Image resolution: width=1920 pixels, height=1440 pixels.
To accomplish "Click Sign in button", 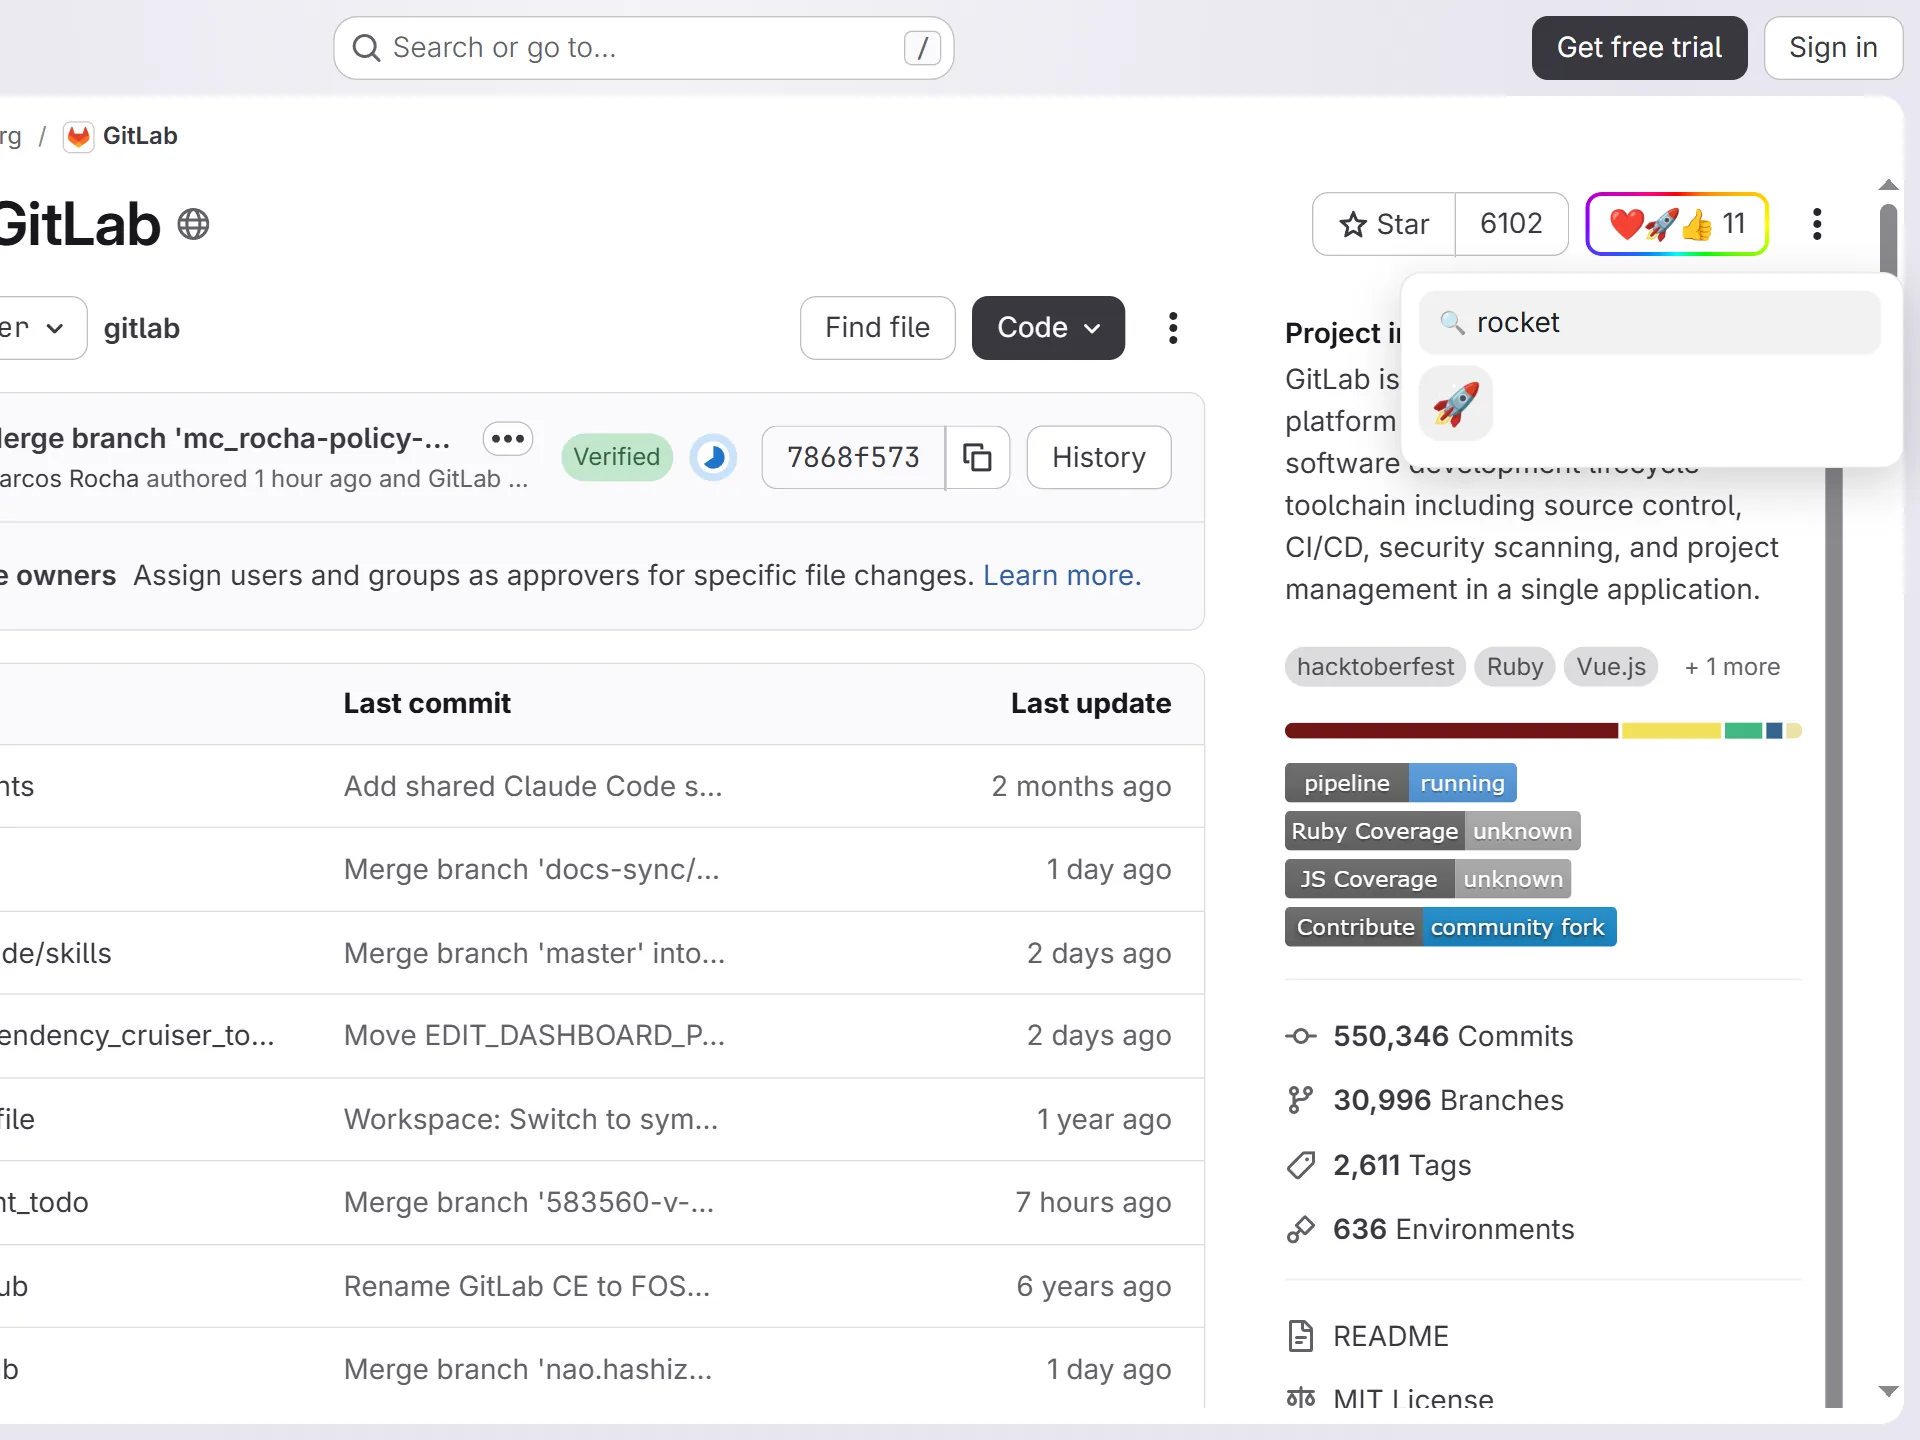I will [1833, 48].
